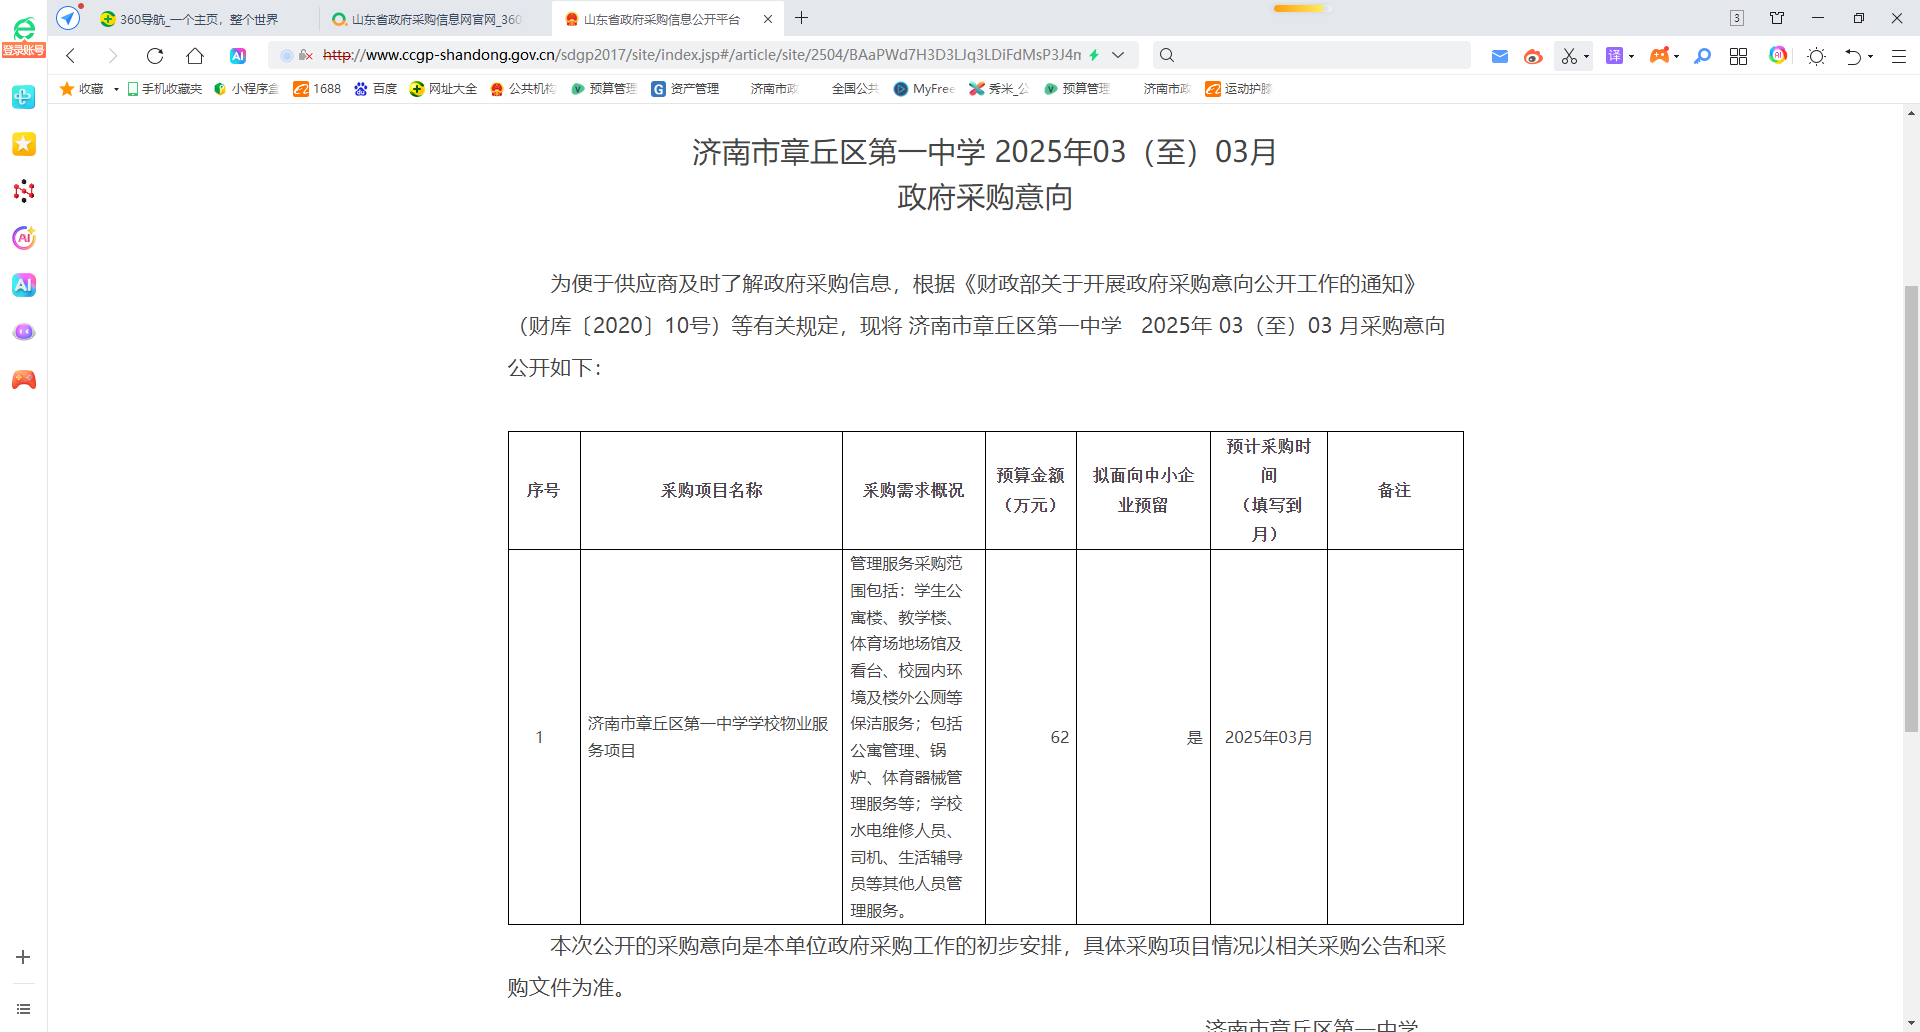
Task: Open the browser main hamburger menu
Action: [x=1899, y=57]
